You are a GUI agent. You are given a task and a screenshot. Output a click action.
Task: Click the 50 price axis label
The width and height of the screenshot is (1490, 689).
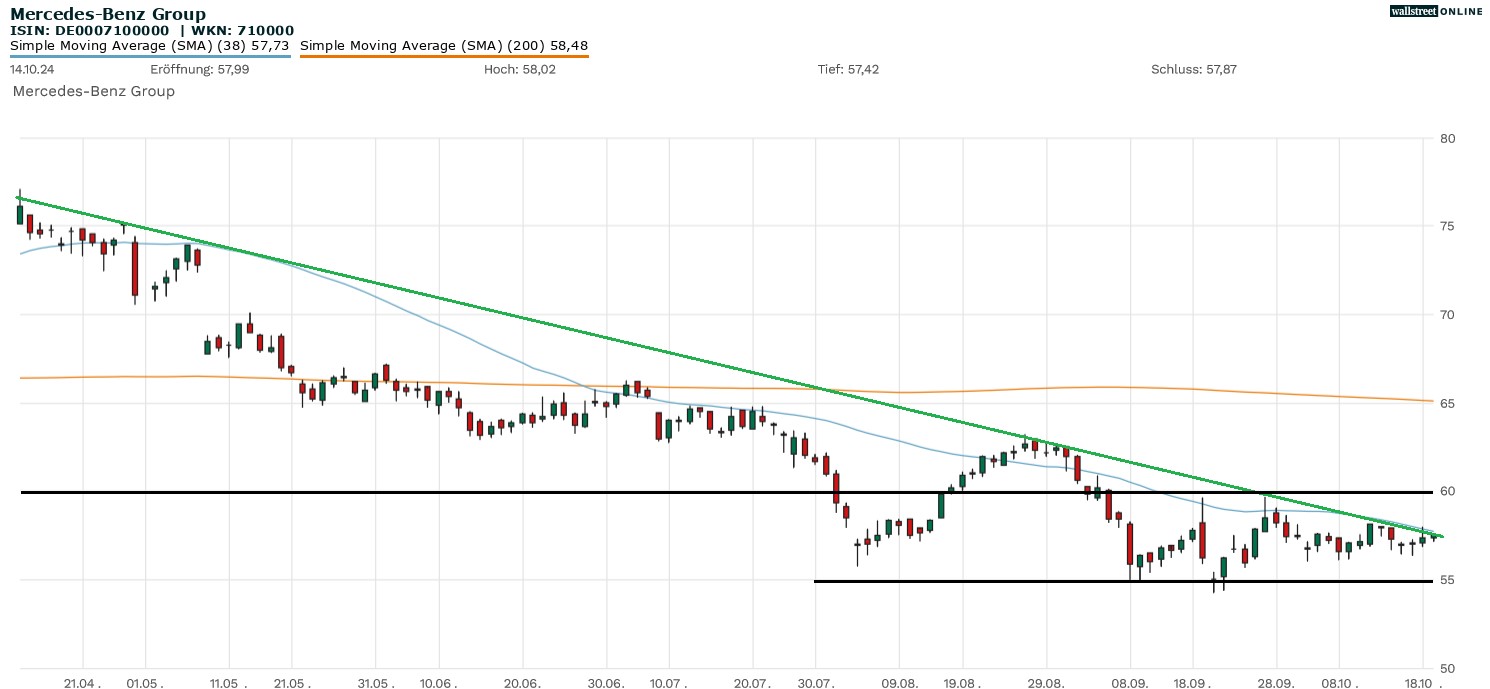pyautogui.click(x=1445, y=669)
